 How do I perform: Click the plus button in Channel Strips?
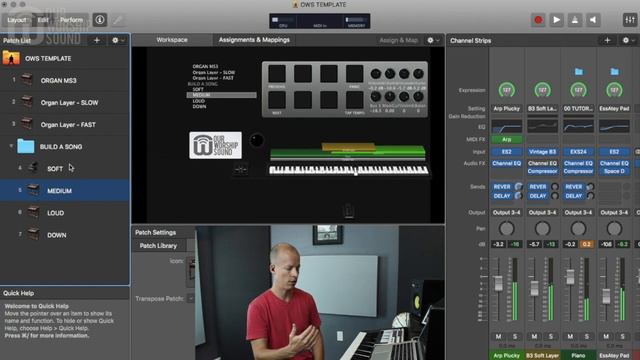pos(607,40)
